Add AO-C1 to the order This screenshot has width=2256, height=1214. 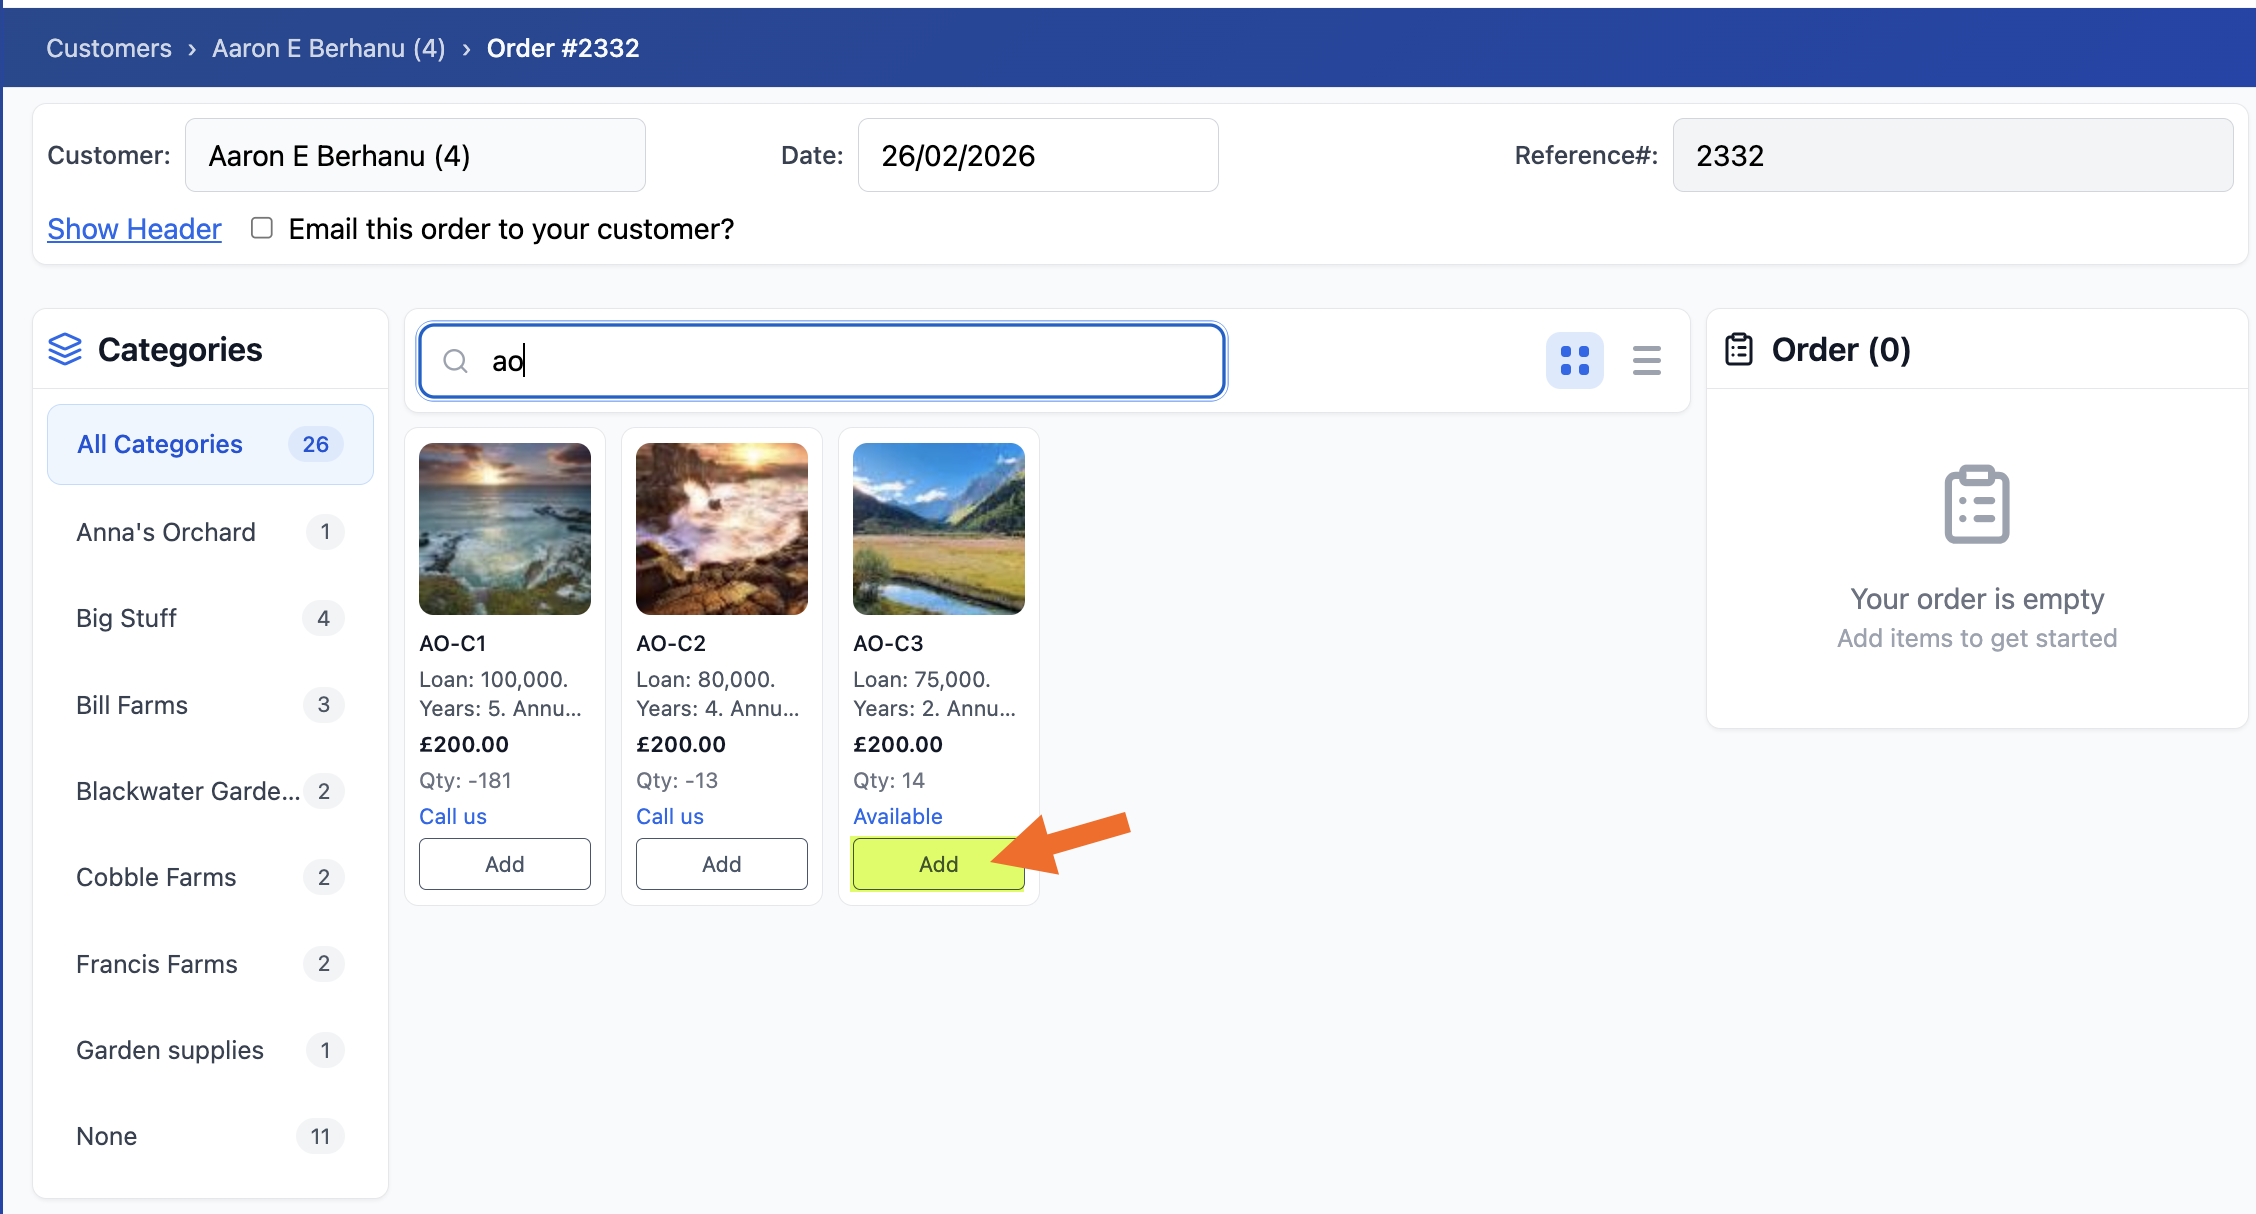tap(504, 864)
